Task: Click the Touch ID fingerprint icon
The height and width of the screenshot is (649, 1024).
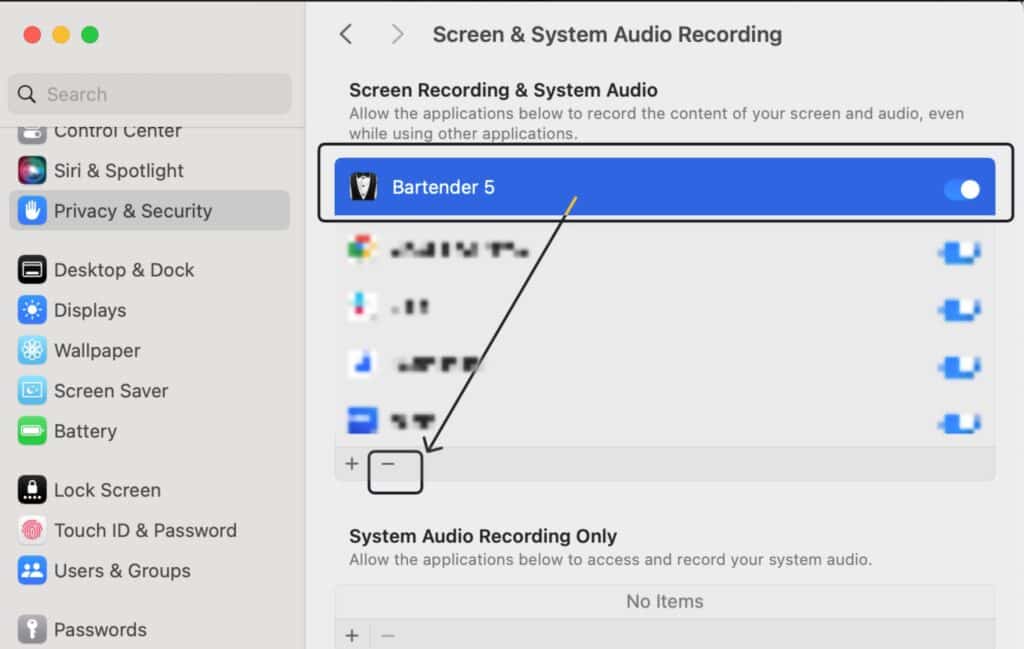Action: point(32,530)
